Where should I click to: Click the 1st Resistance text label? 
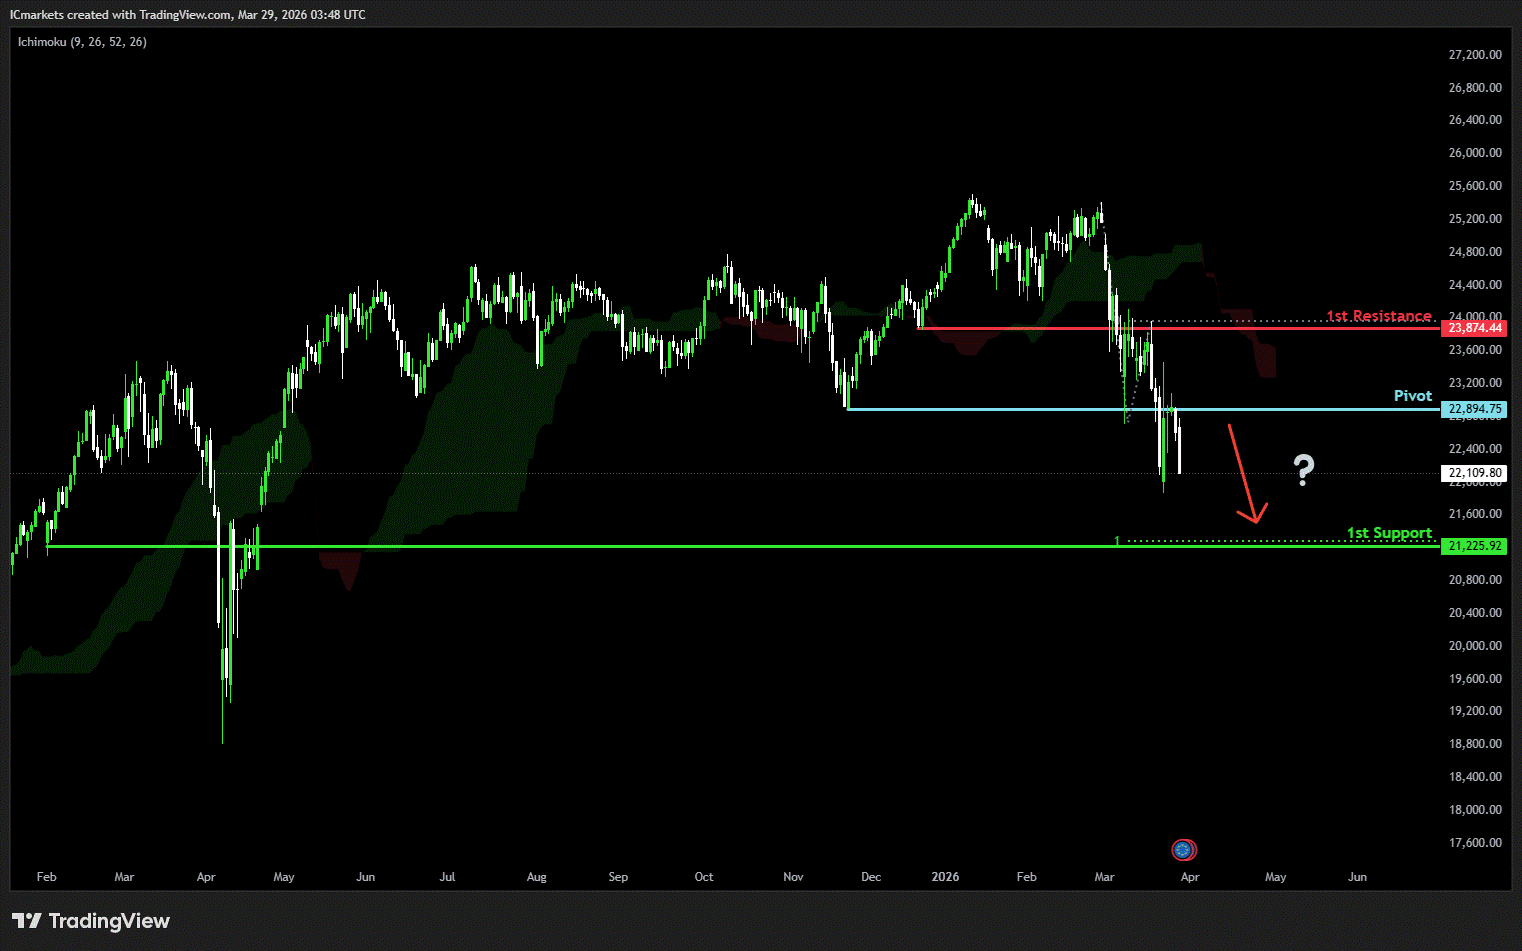[x=1378, y=316]
